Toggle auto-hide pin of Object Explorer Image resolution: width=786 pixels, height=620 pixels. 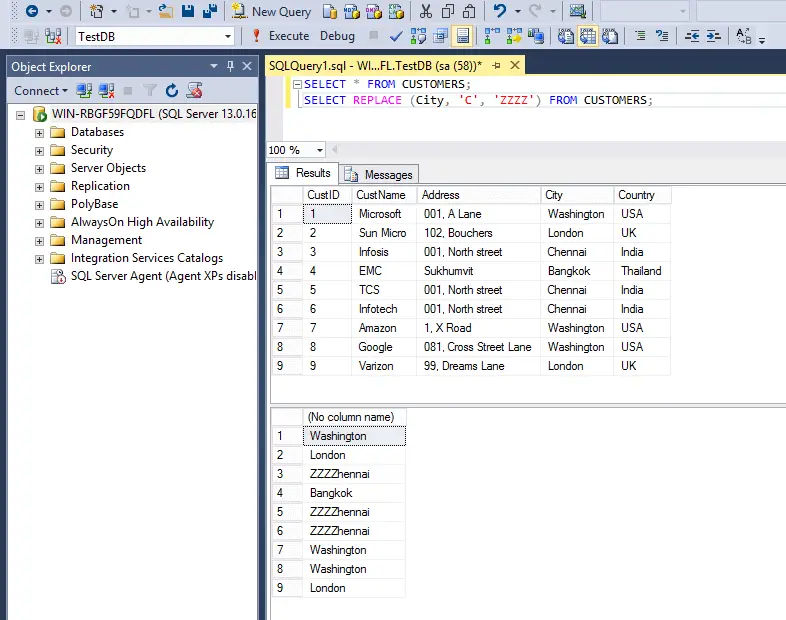click(231, 66)
